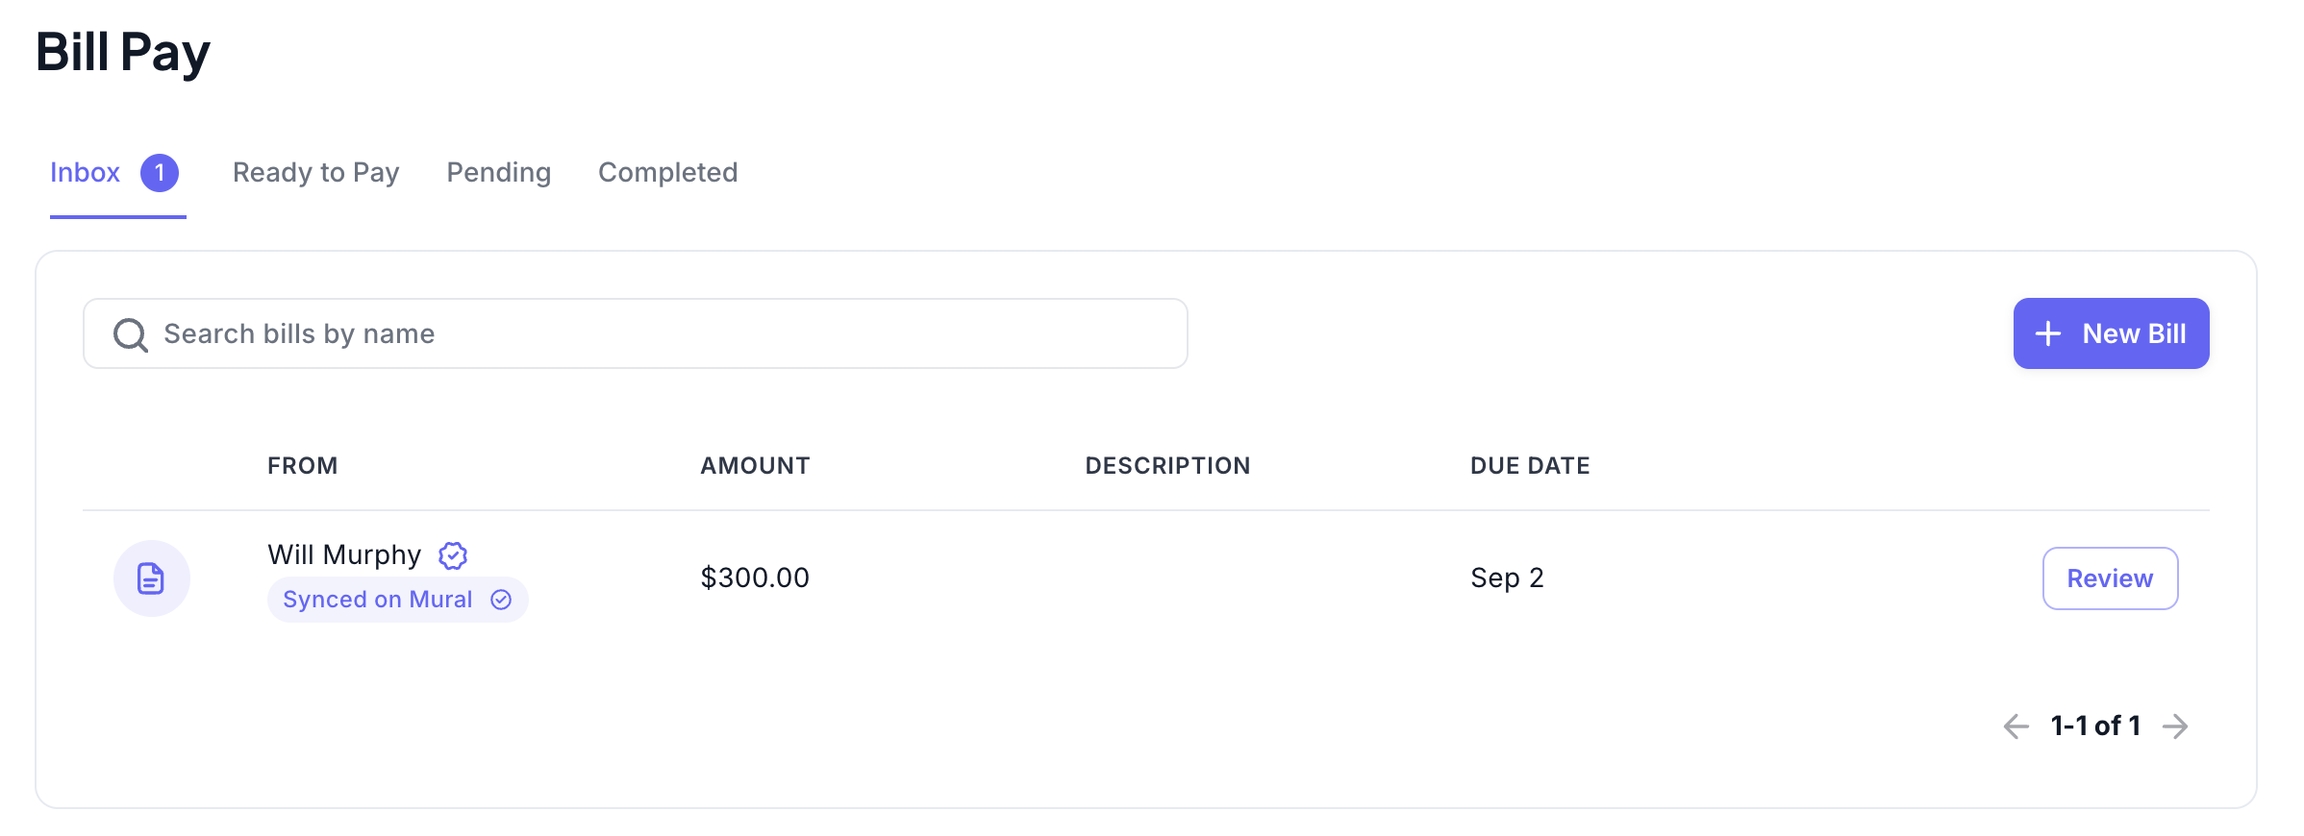This screenshot has width=2304, height=836.
Task: Click the DUE DATE column header
Action: point(1530,466)
